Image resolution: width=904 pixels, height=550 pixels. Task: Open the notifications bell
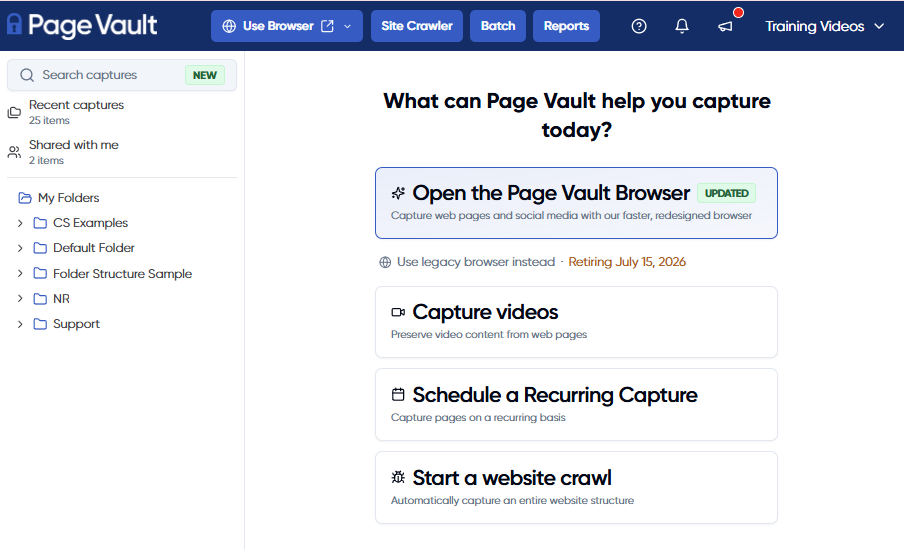tap(682, 26)
